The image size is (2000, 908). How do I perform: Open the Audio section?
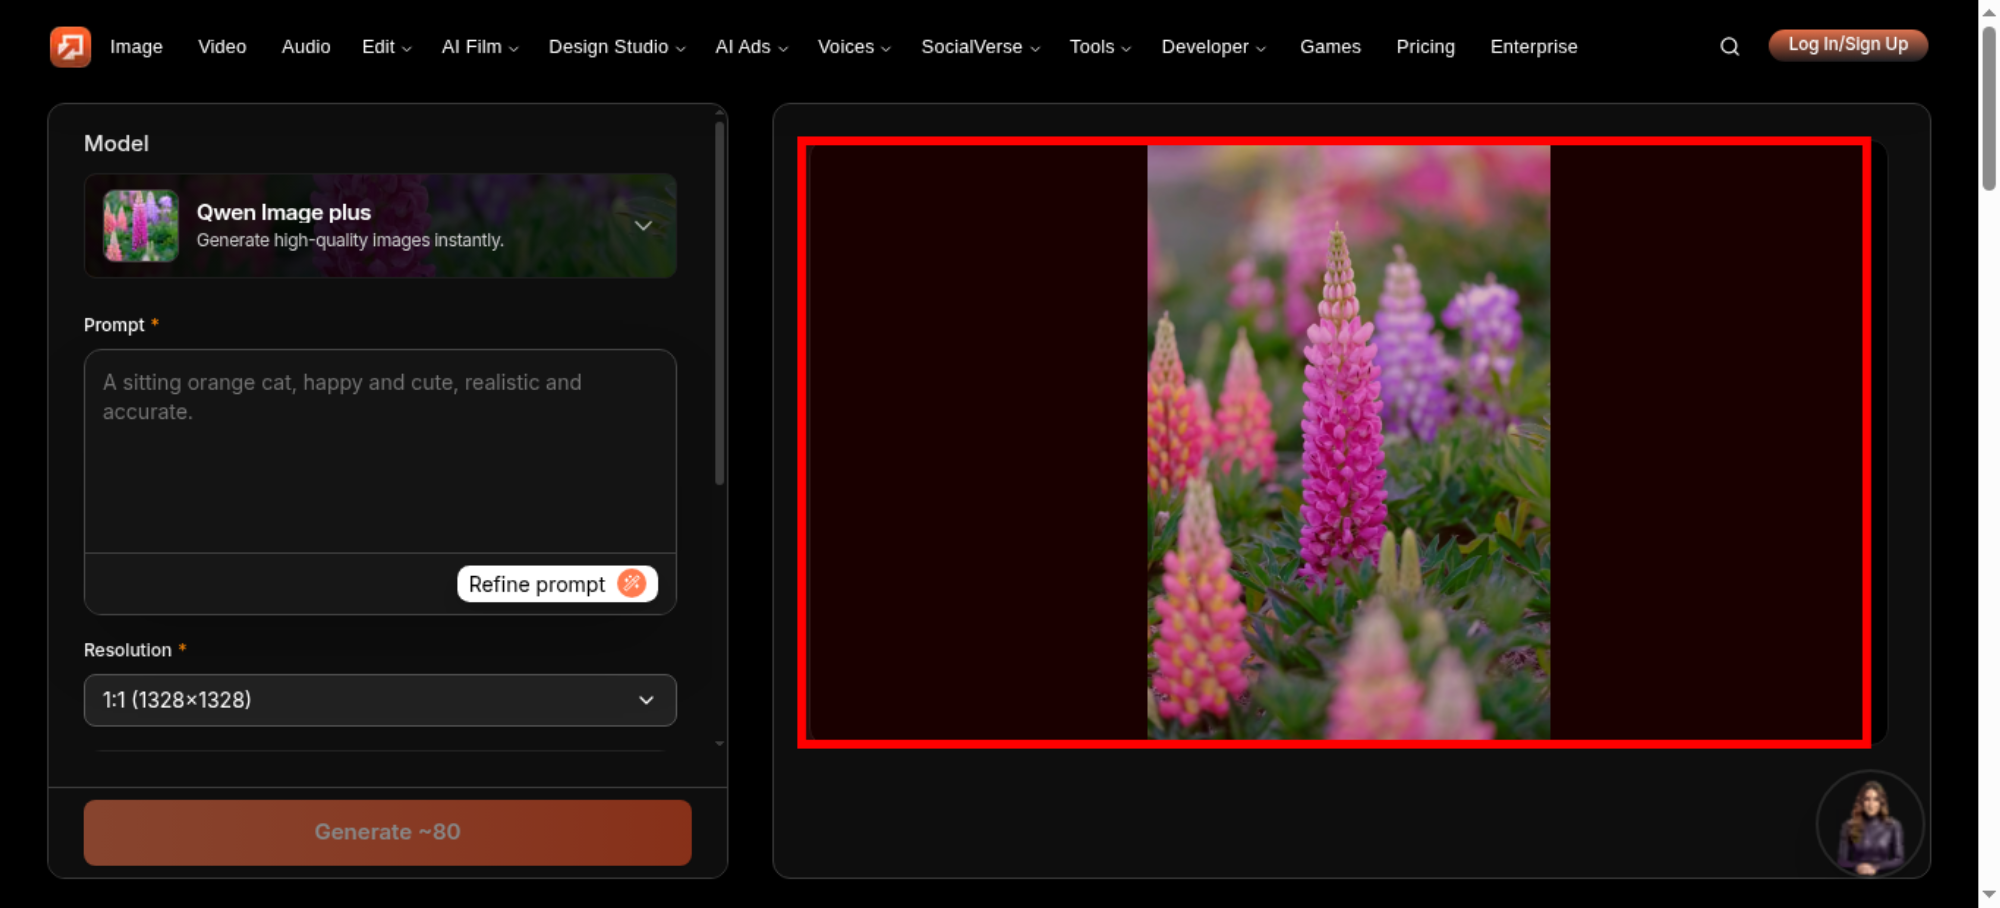tap(306, 47)
